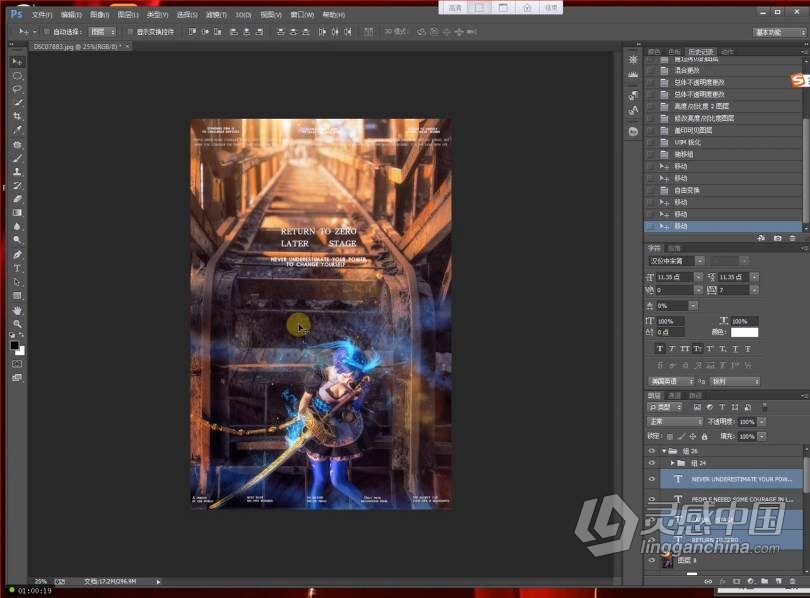Open the Edit menu
The width and height of the screenshot is (810, 598).
click(71, 15)
